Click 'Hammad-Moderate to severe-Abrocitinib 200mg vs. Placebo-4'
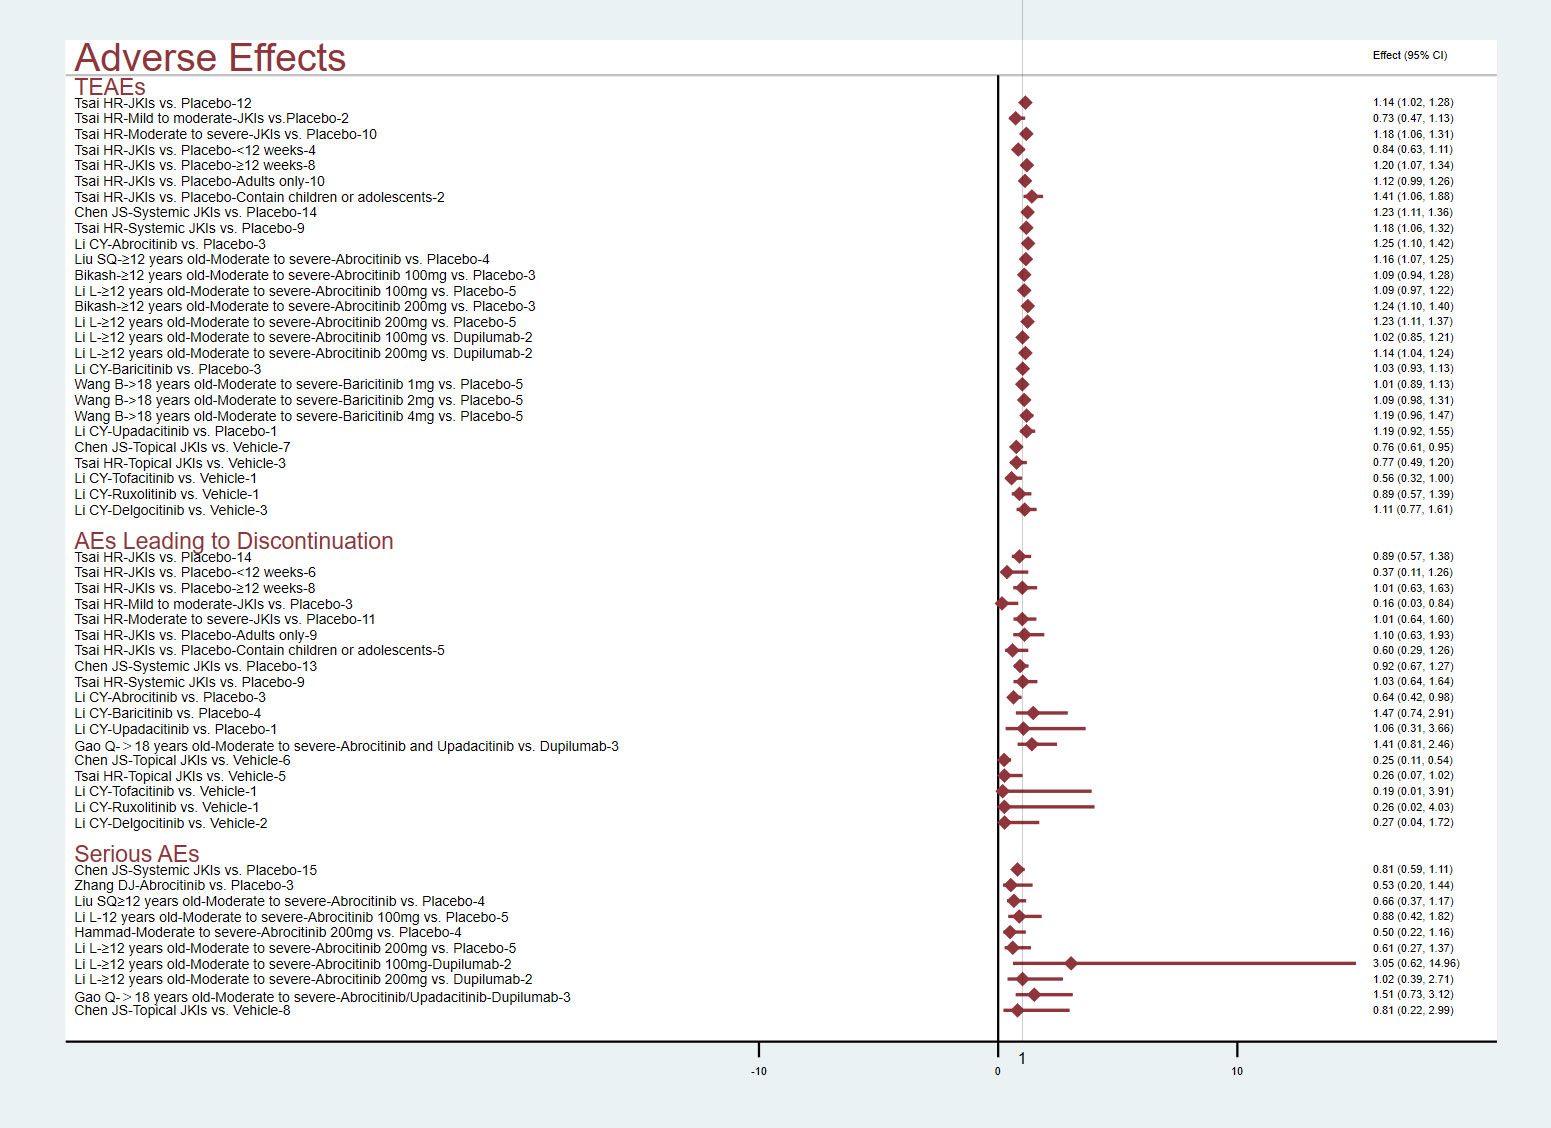Image resolution: width=1551 pixels, height=1128 pixels. coord(268,932)
